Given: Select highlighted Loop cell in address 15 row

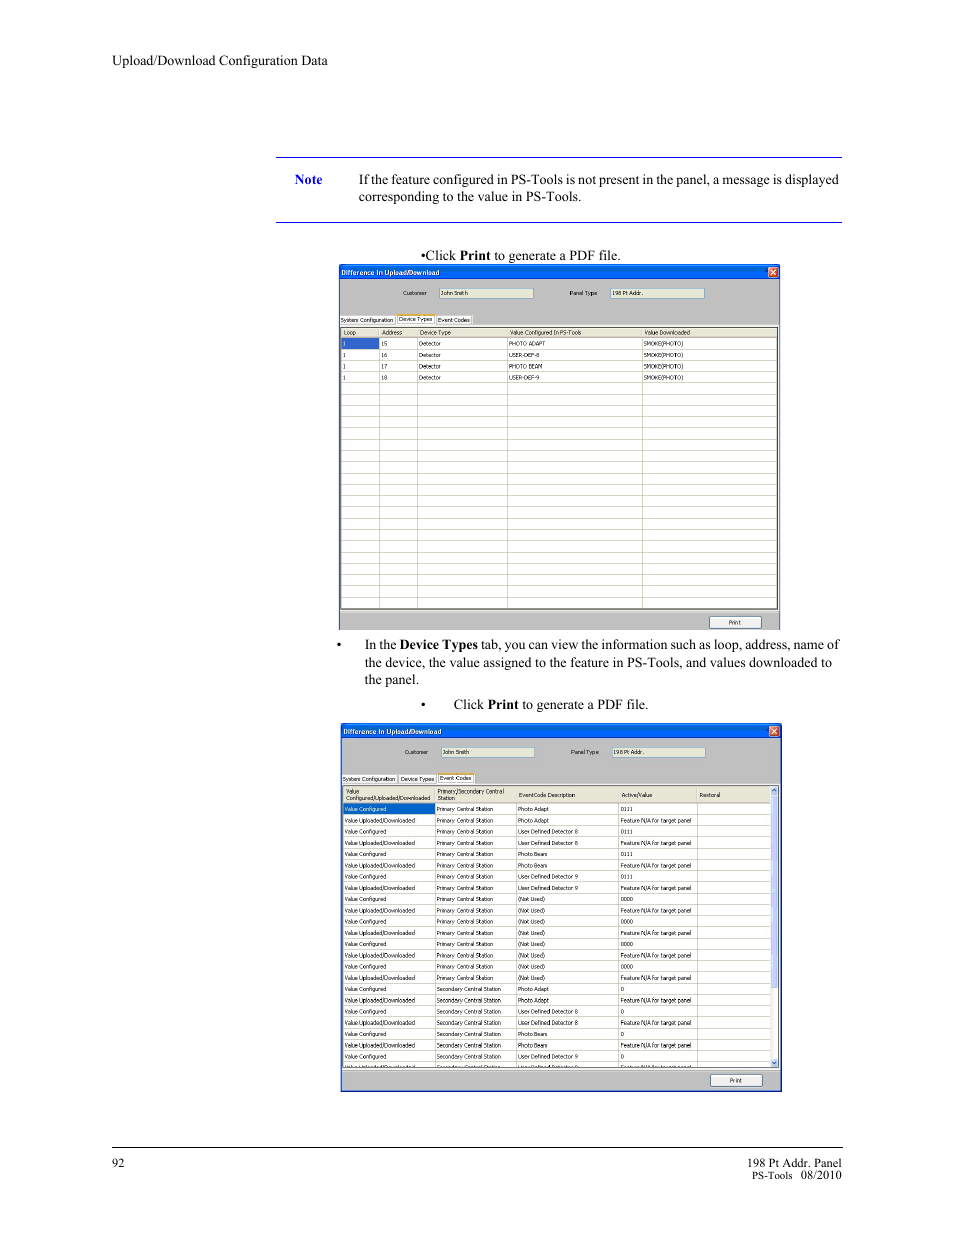Looking at the screenshot, I should (x=360, y=344).
